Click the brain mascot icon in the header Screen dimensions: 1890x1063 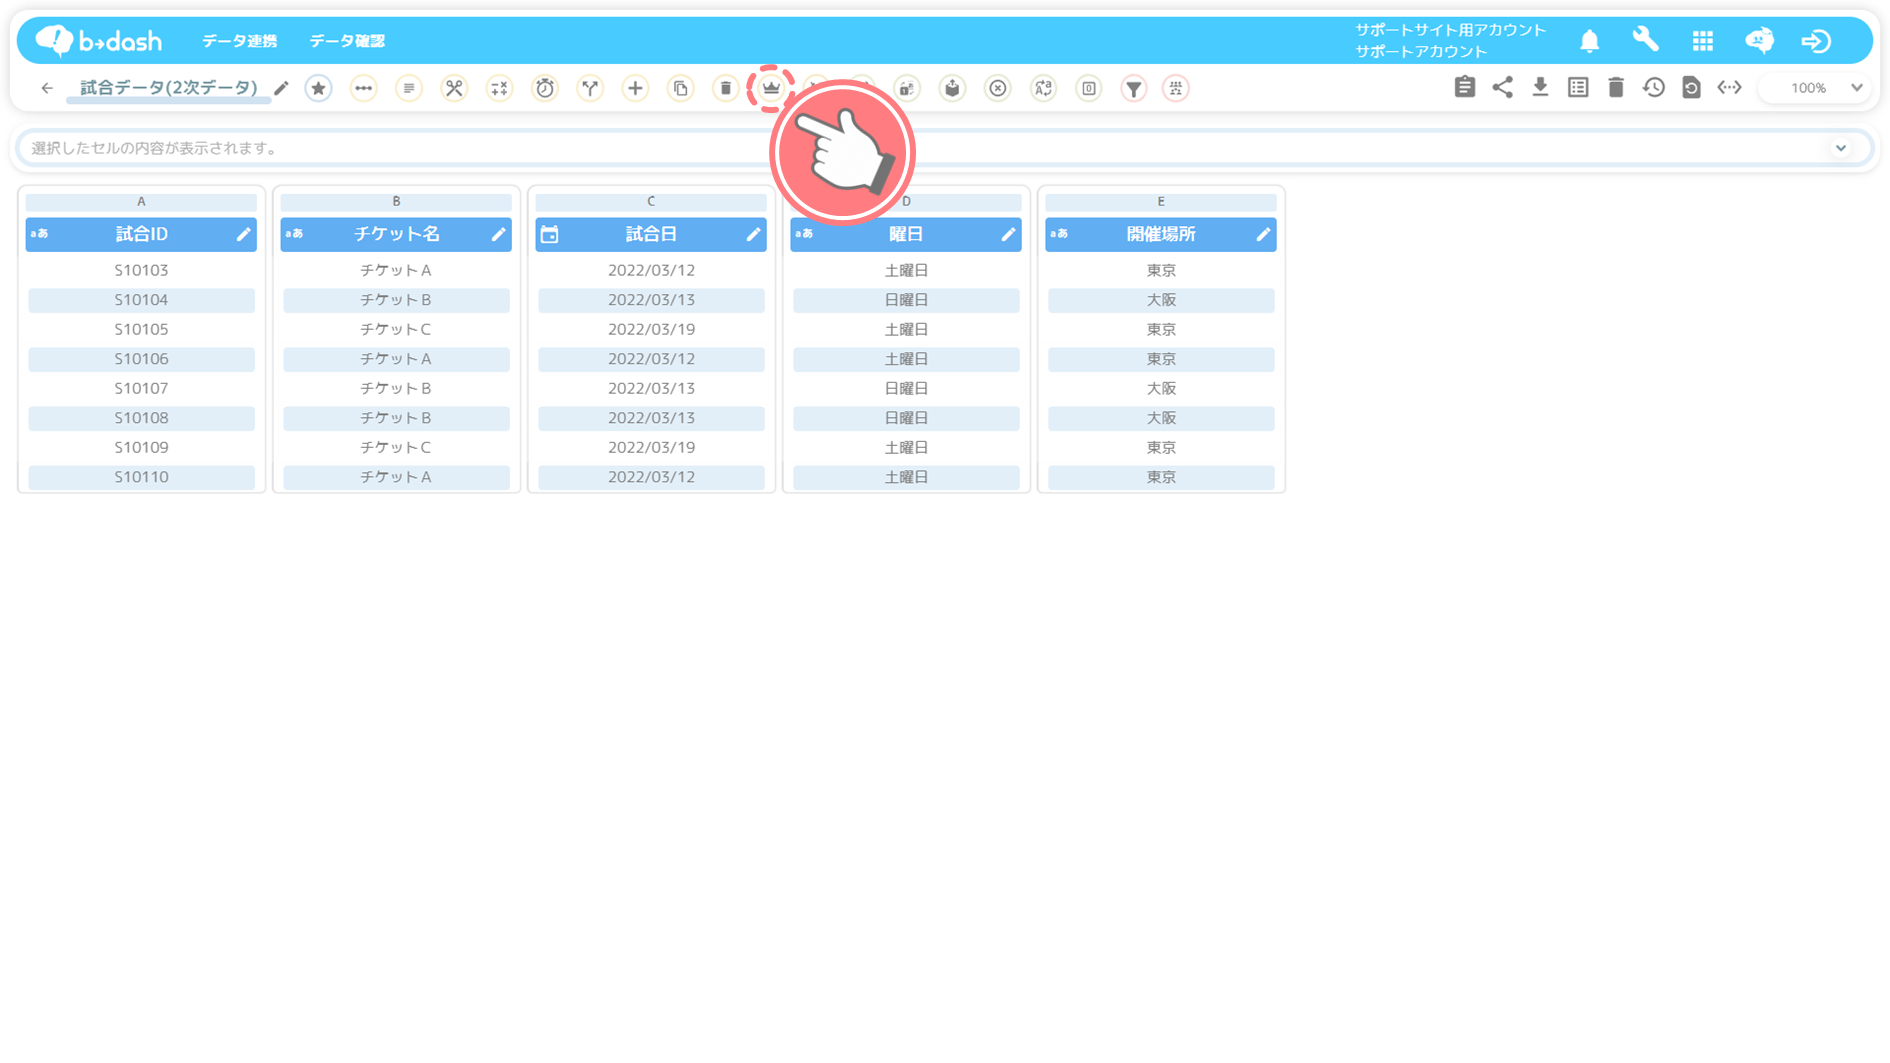[1760, 40]
